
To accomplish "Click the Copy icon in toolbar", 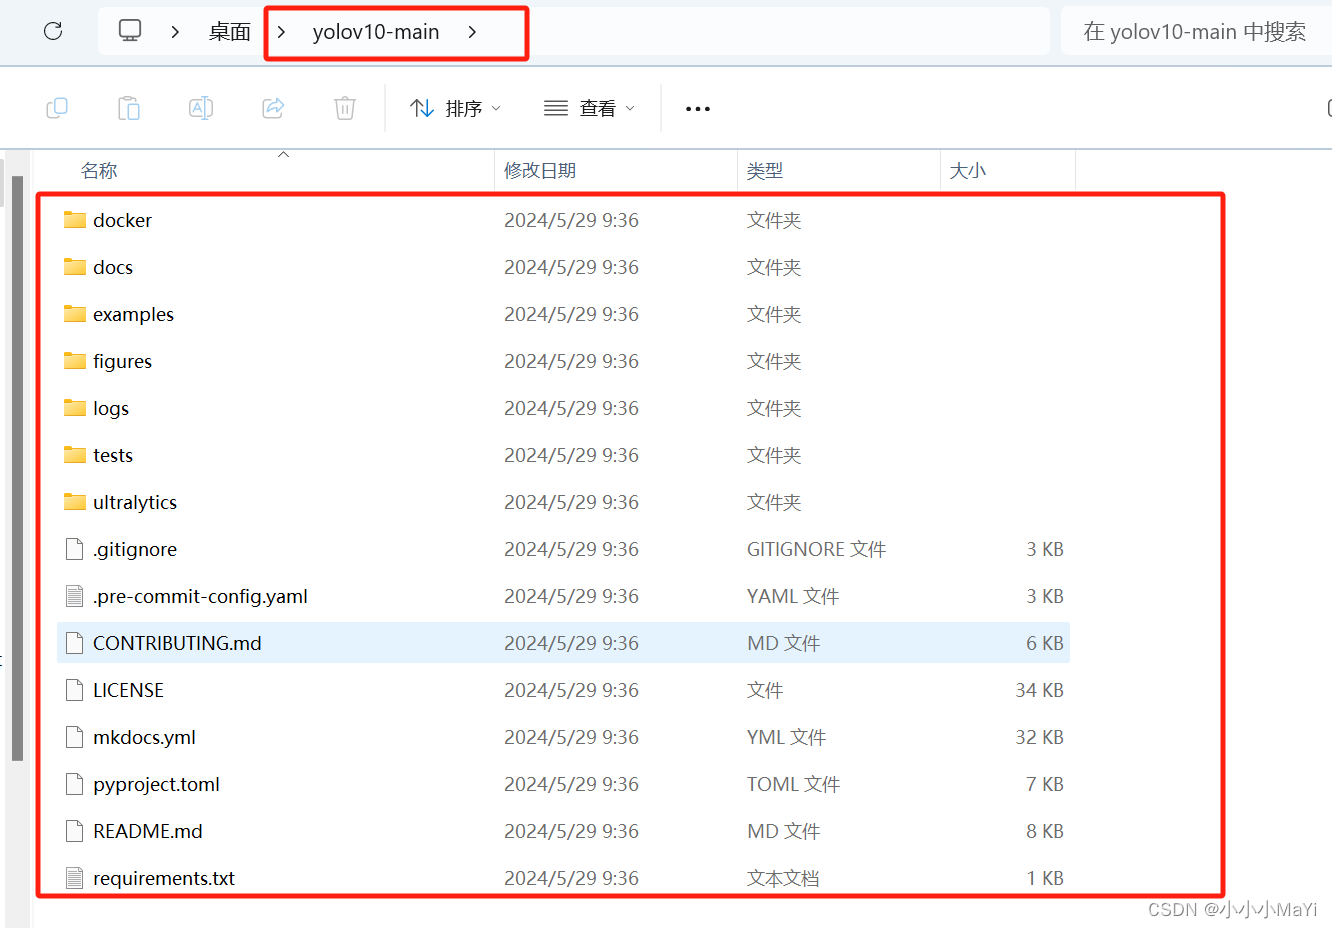I will pos(57,108).
